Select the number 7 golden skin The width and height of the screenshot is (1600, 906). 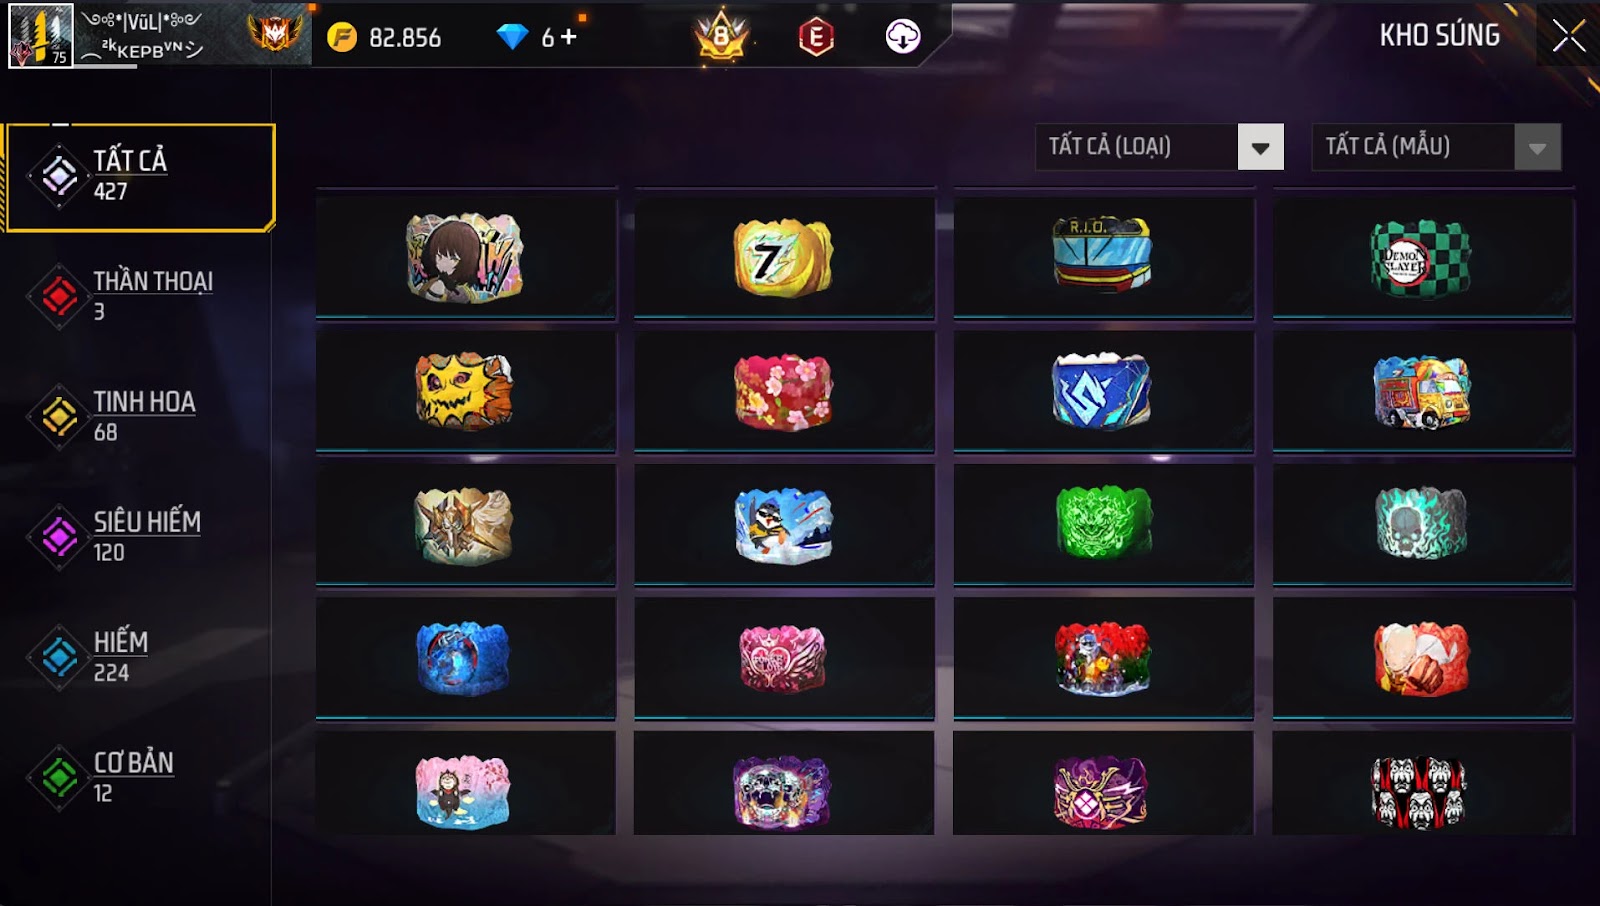point(784,258)
